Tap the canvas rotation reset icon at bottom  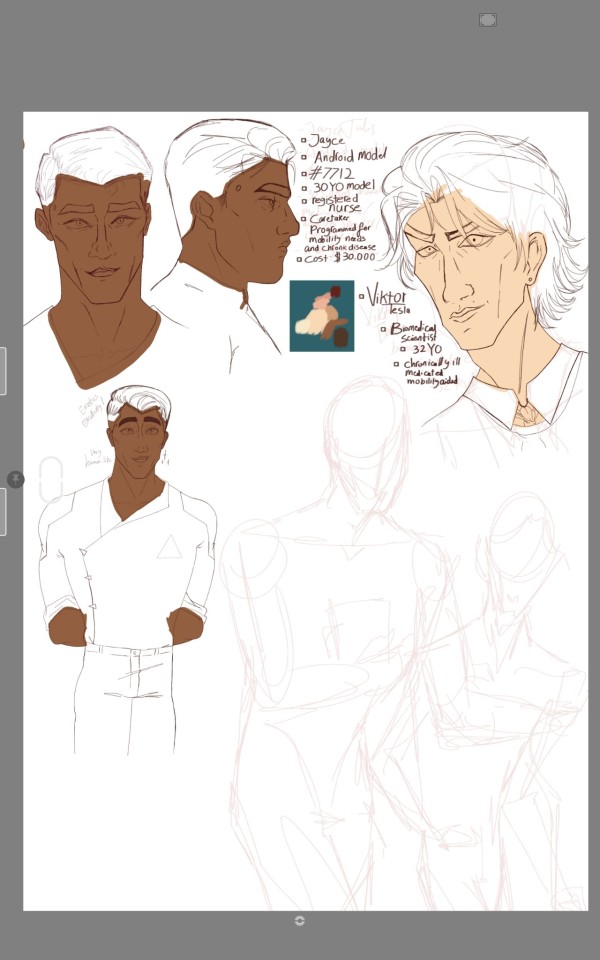pyautogui.click(x=299, y=921)
